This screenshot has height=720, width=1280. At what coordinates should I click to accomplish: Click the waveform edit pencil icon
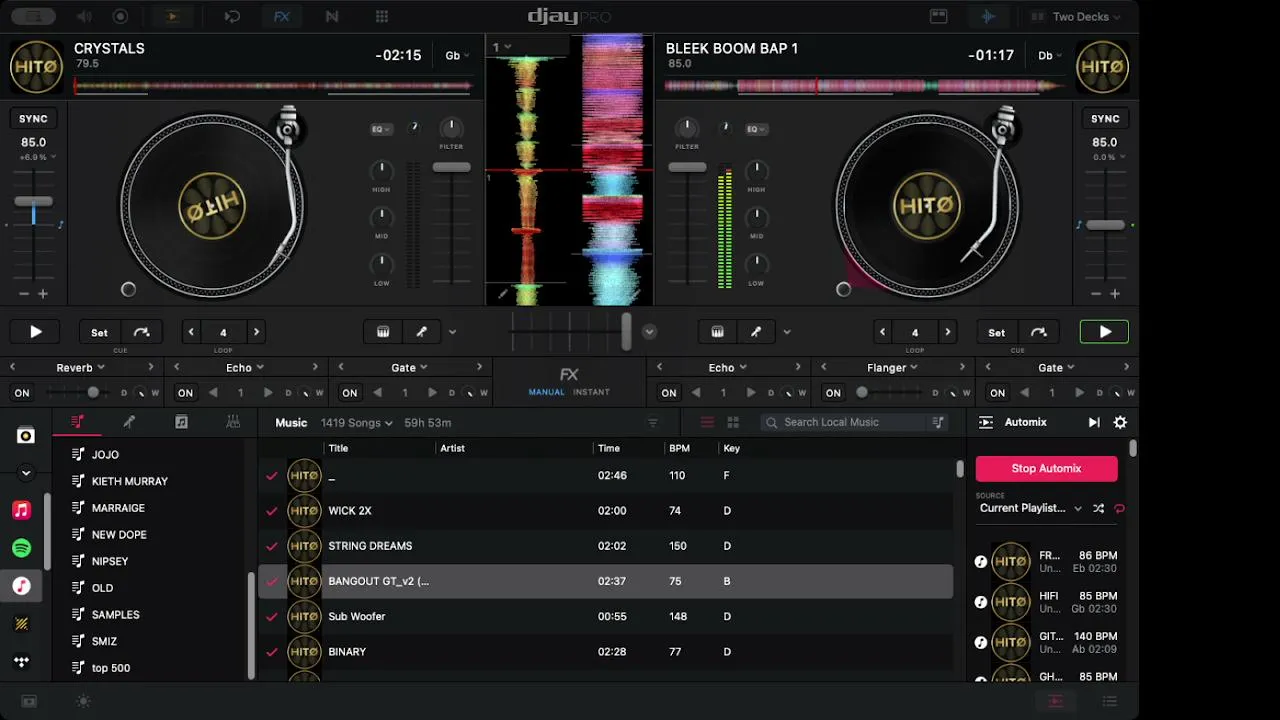(503, 294)
